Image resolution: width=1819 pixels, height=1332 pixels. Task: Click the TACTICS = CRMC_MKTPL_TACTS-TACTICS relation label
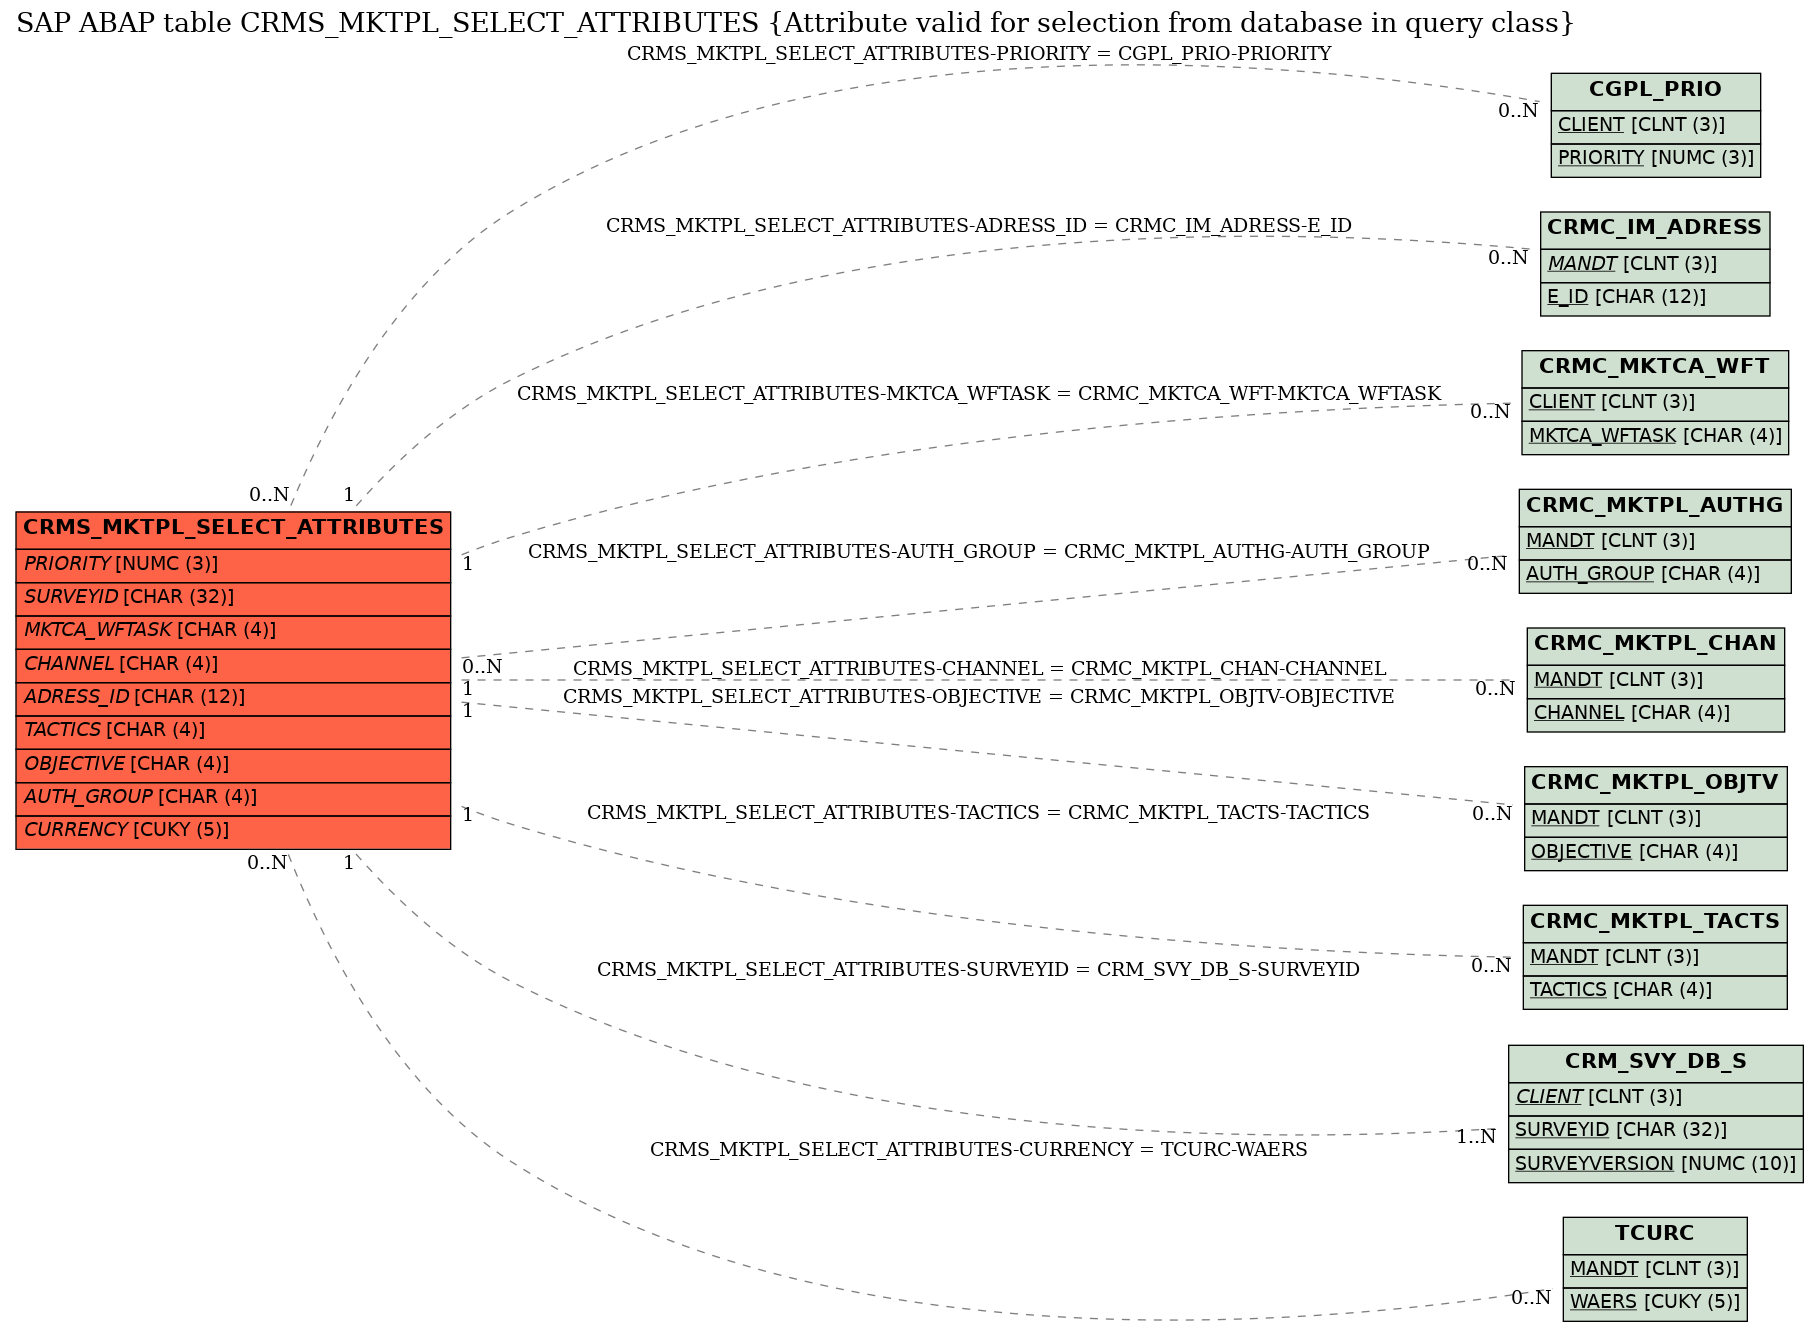pos(979,813)
